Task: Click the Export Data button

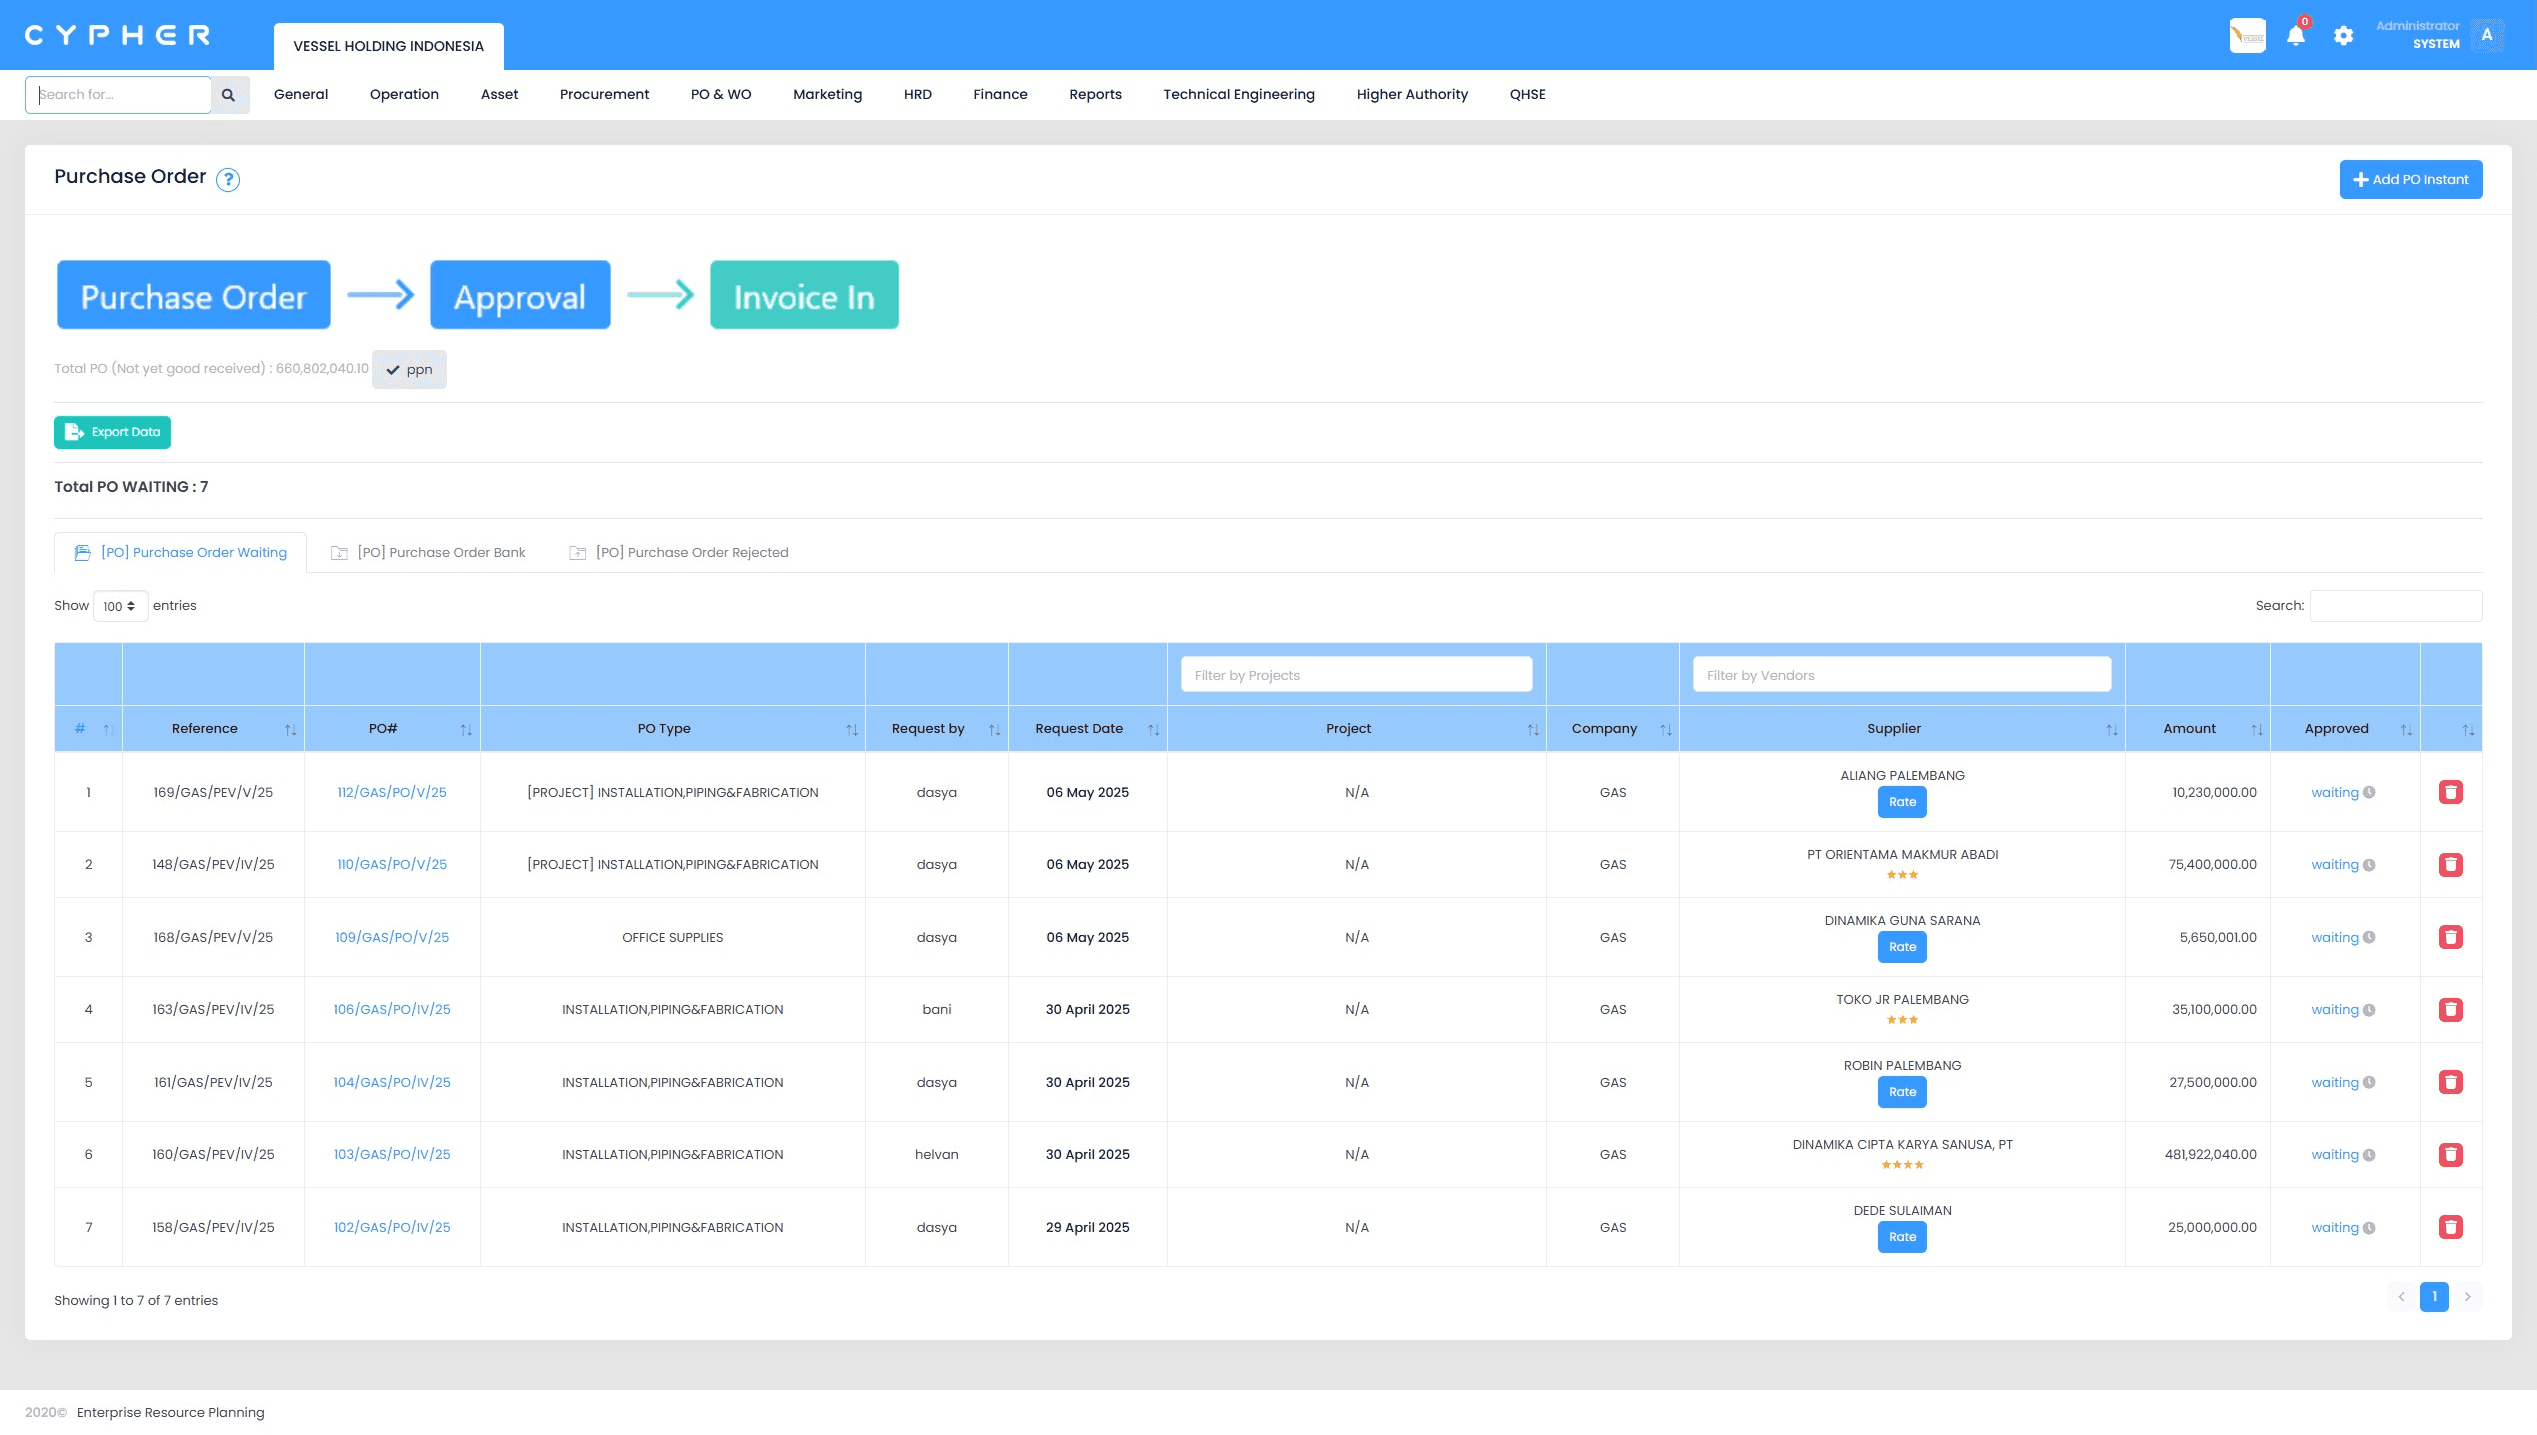Action: click(x=113, y=433)
